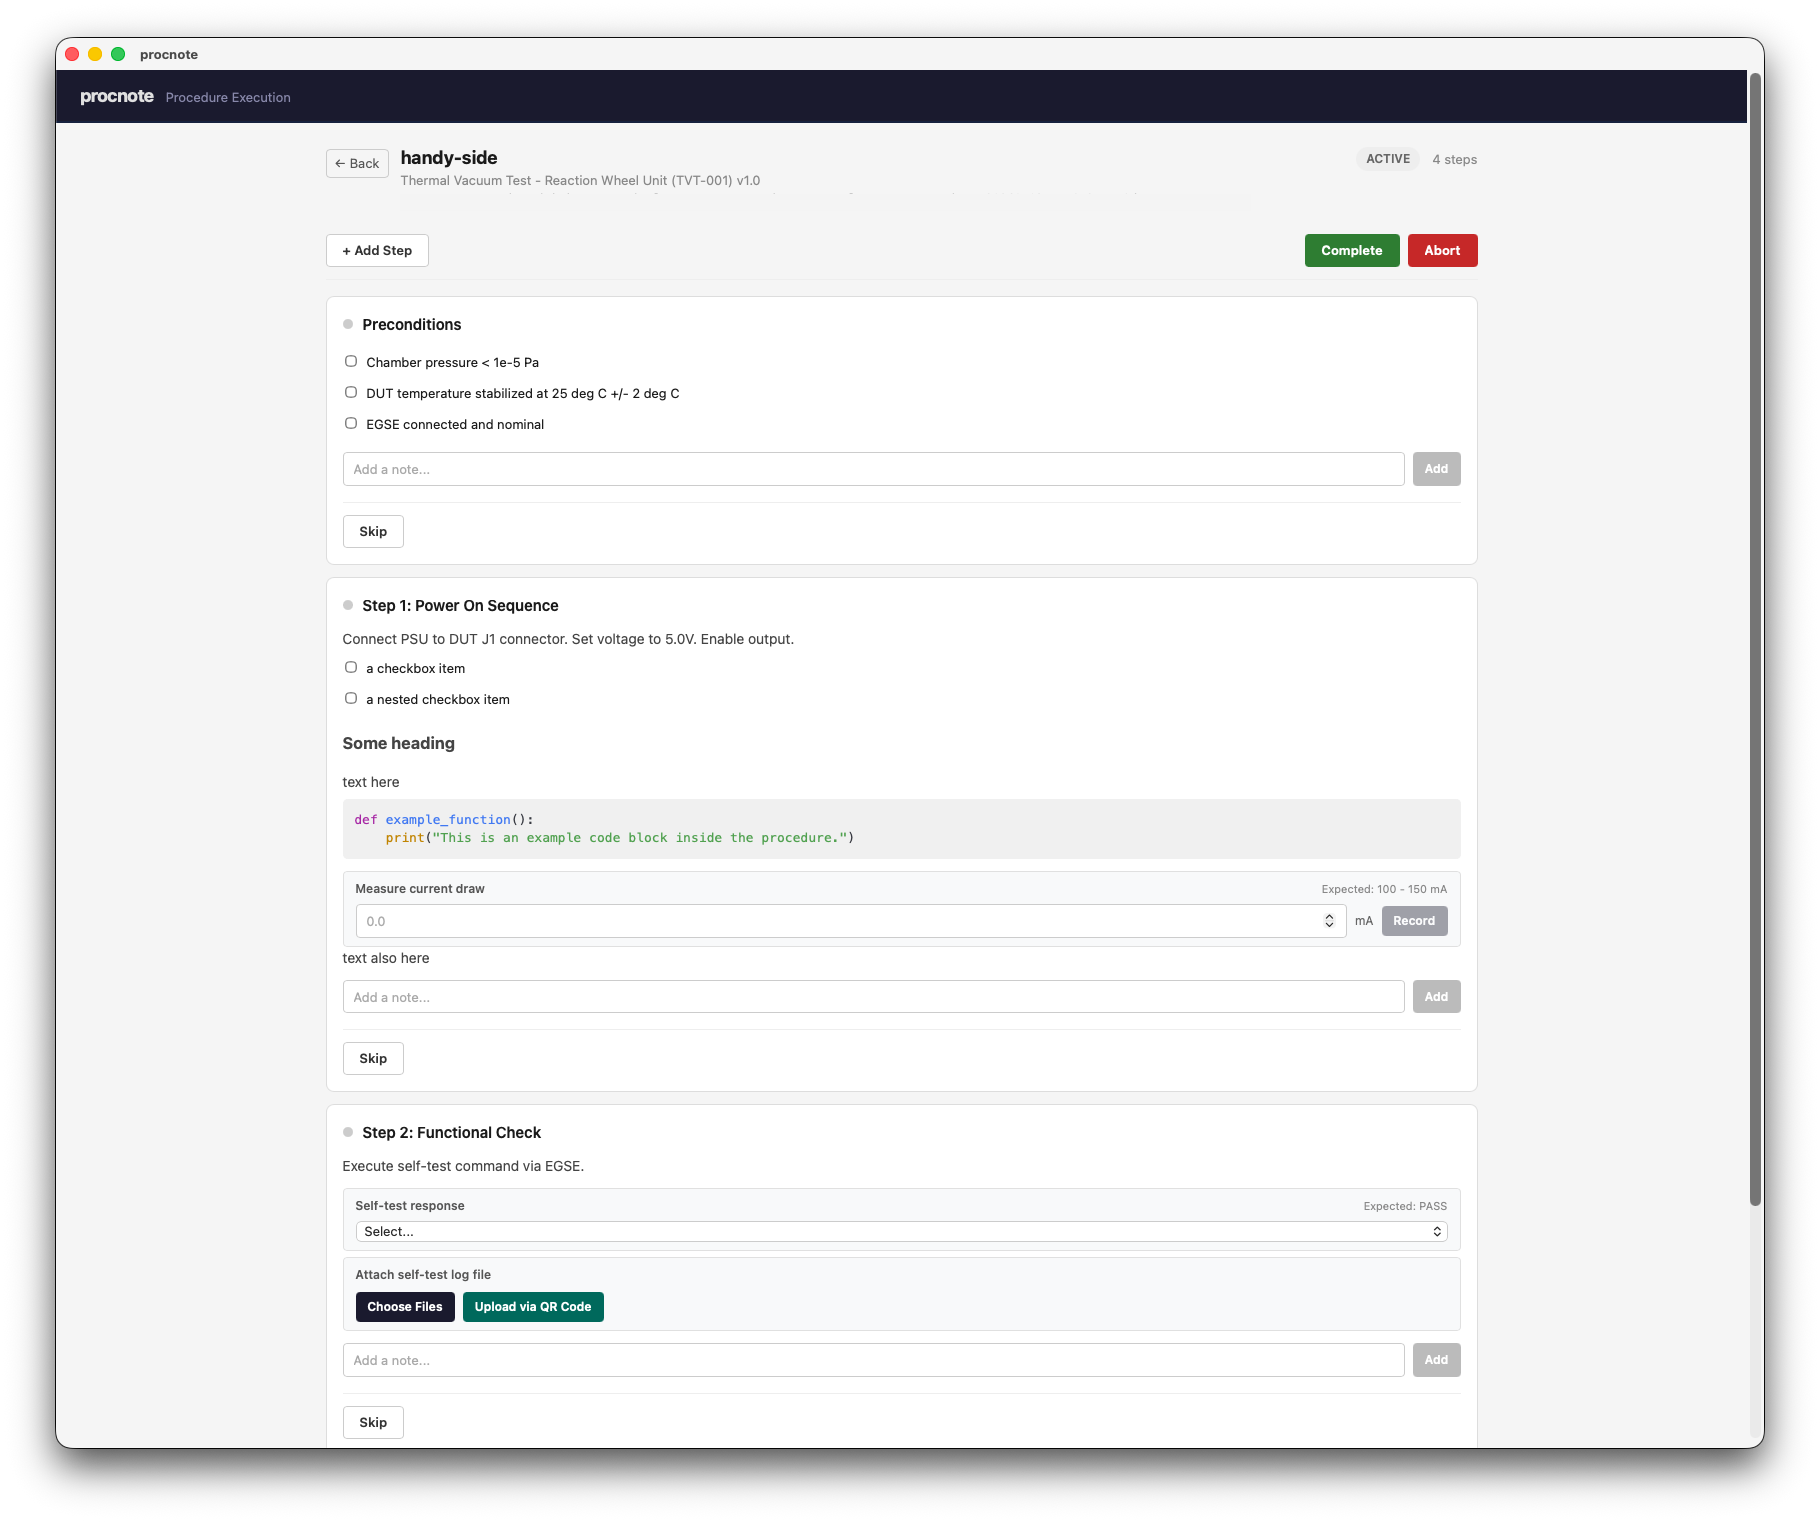This screenshot has height=1522, width=1820.
Task: Click the '4 steps' label
Action: pos(1454,159)
